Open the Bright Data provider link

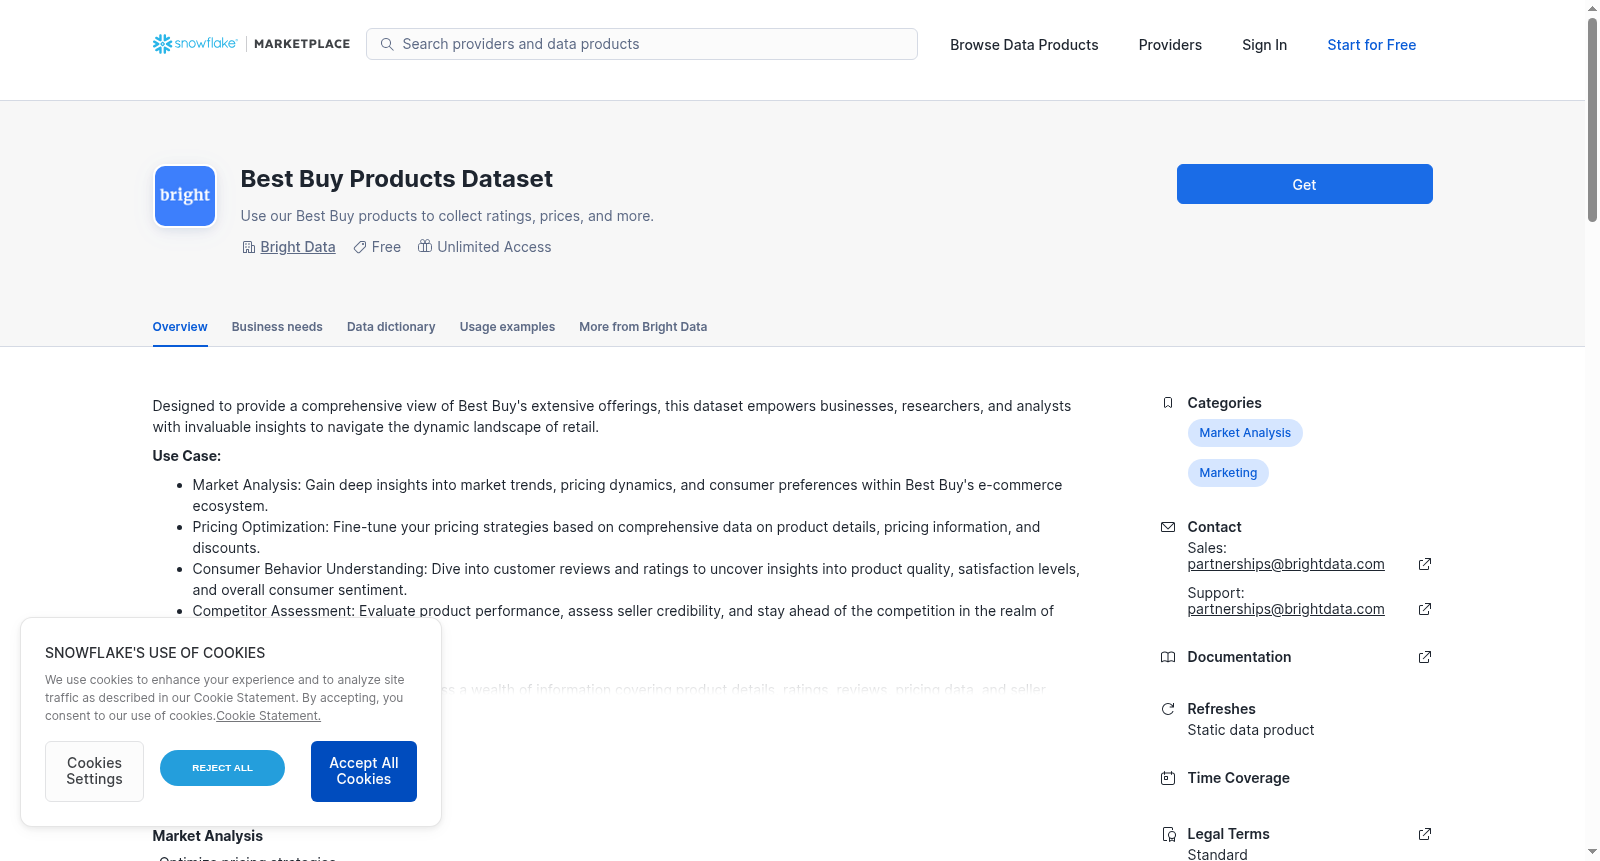point(298,247)
